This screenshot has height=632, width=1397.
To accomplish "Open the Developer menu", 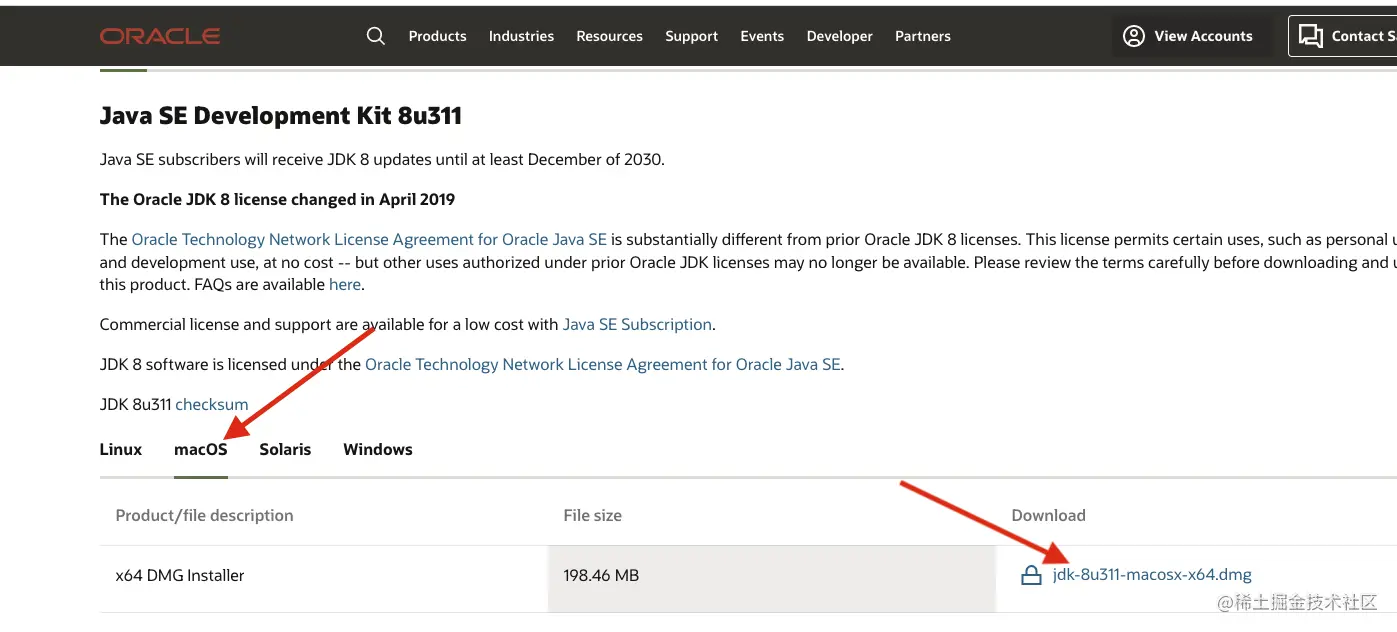I will point(839,36).
